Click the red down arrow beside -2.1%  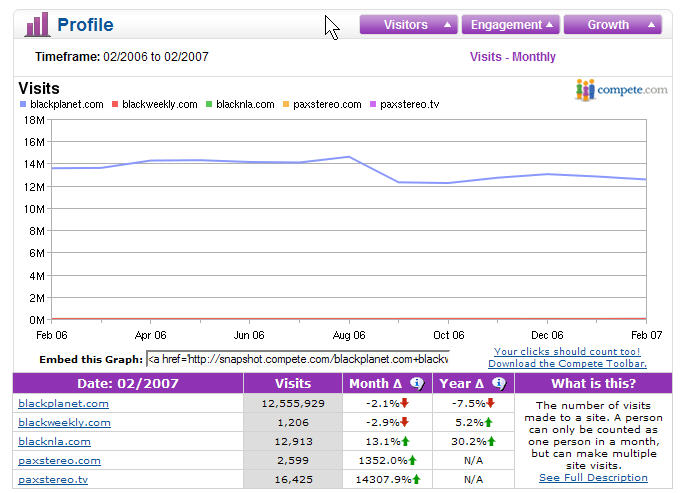tap(405, 403)
